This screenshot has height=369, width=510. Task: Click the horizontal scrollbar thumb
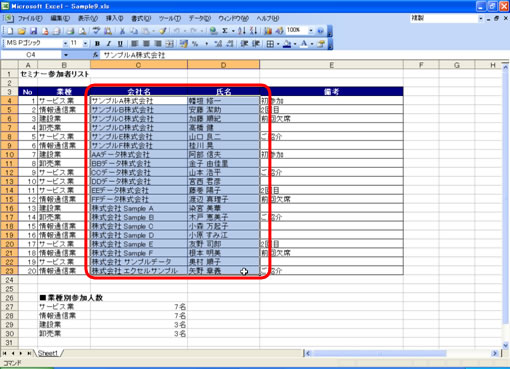(x=379, y=353)
